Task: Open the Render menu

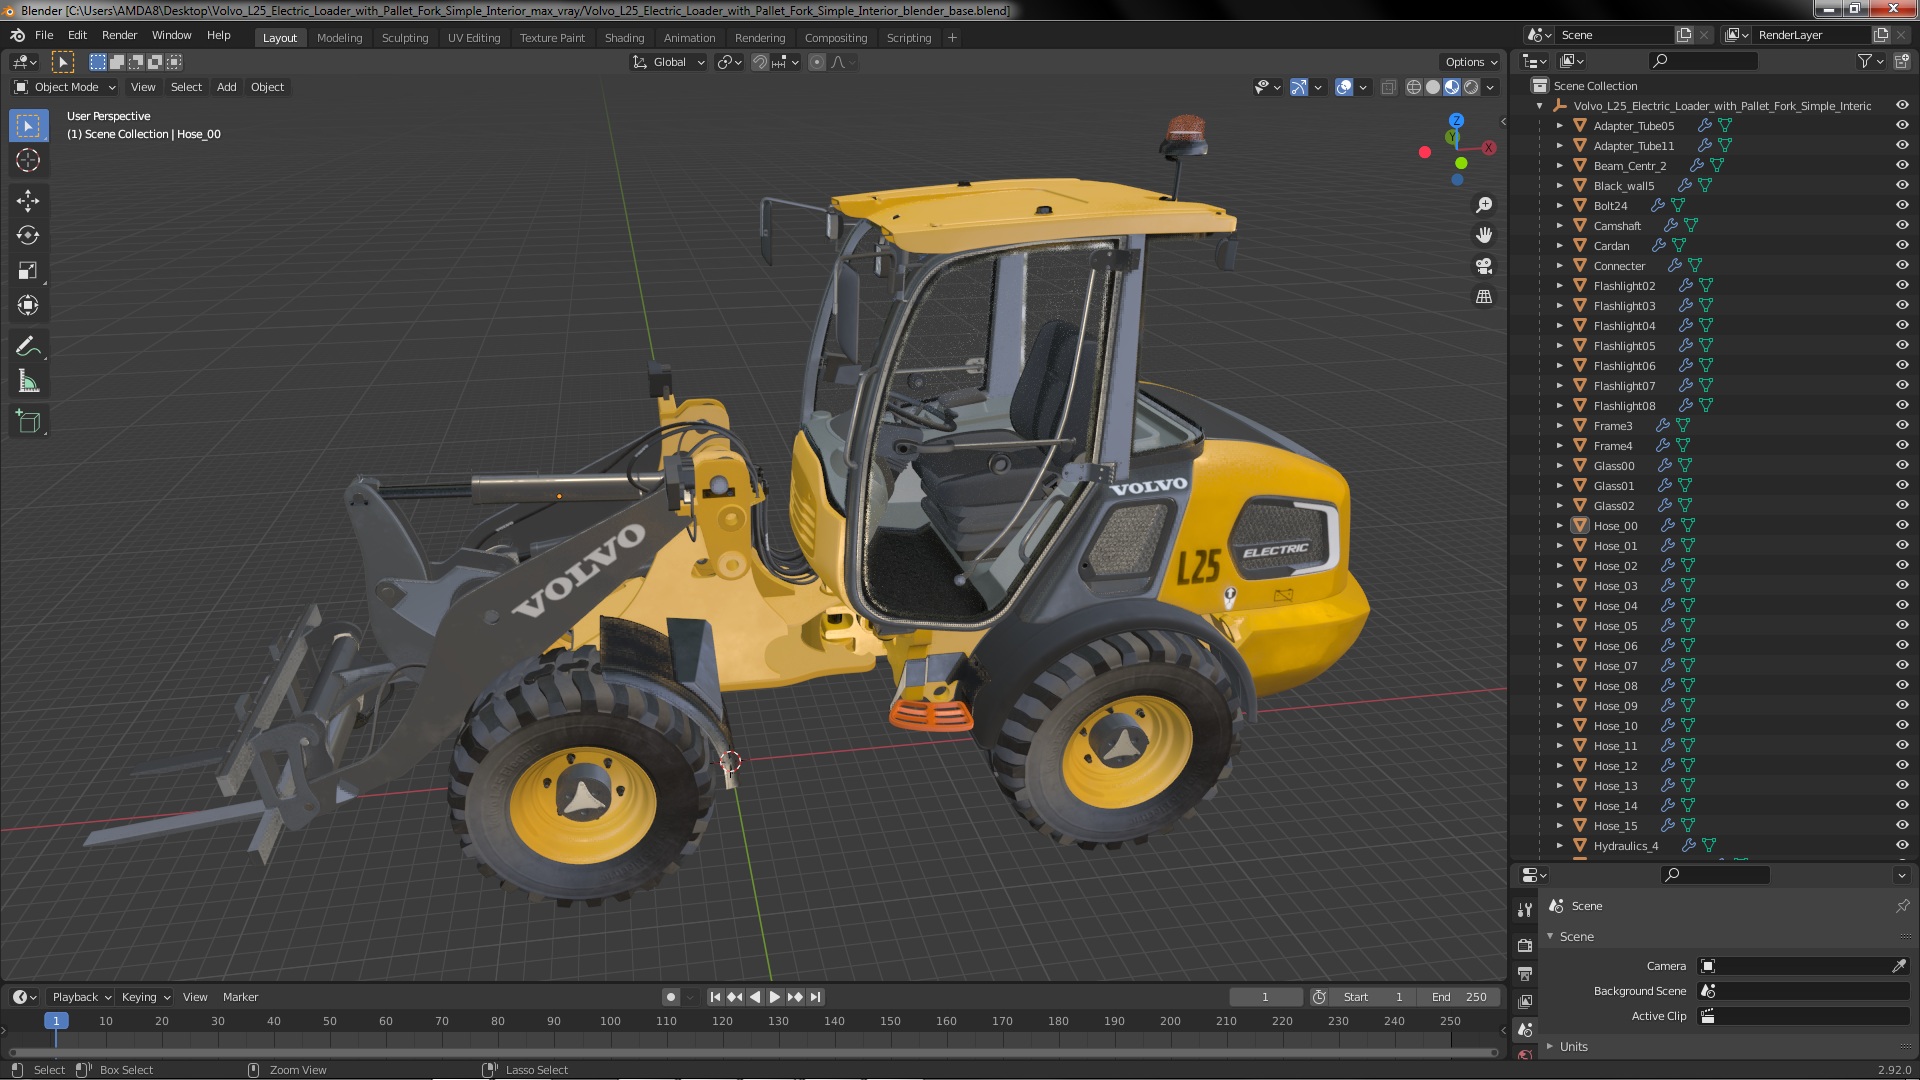Action: point(119,35)
